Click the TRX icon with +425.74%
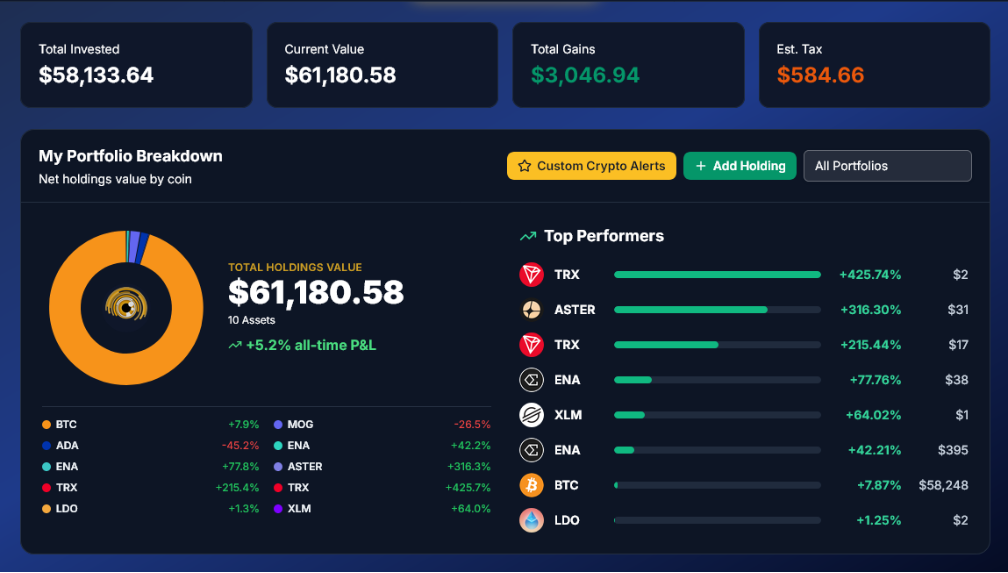Screen dimensions: 1008x573 pyautogui.click(x=531, y=275)
